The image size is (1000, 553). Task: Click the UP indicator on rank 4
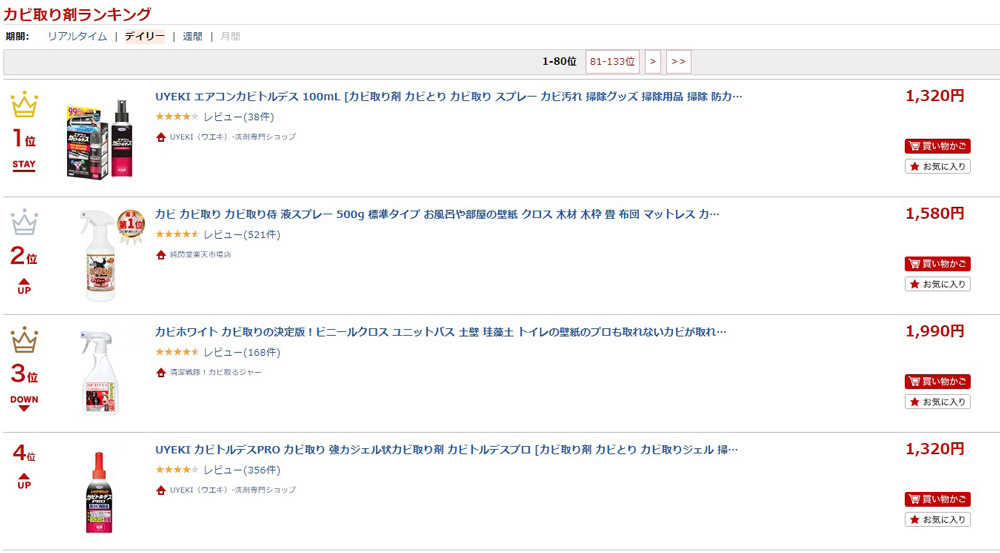click(24, 481)
